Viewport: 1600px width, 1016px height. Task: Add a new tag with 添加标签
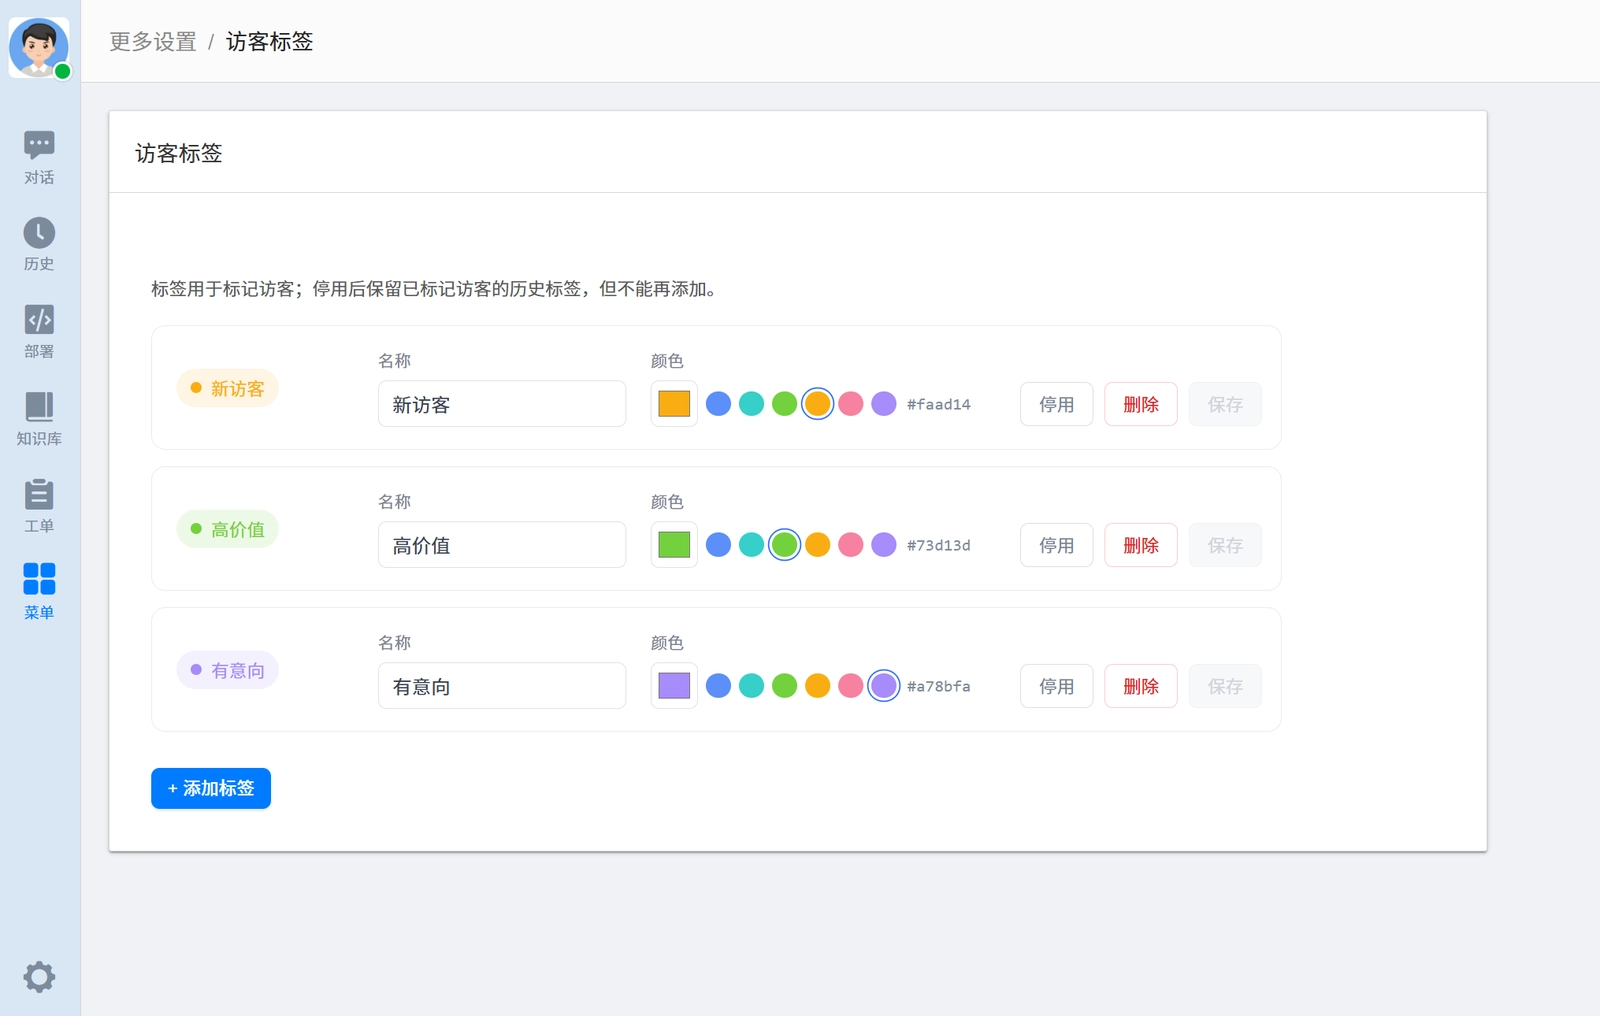click(211, 788)
